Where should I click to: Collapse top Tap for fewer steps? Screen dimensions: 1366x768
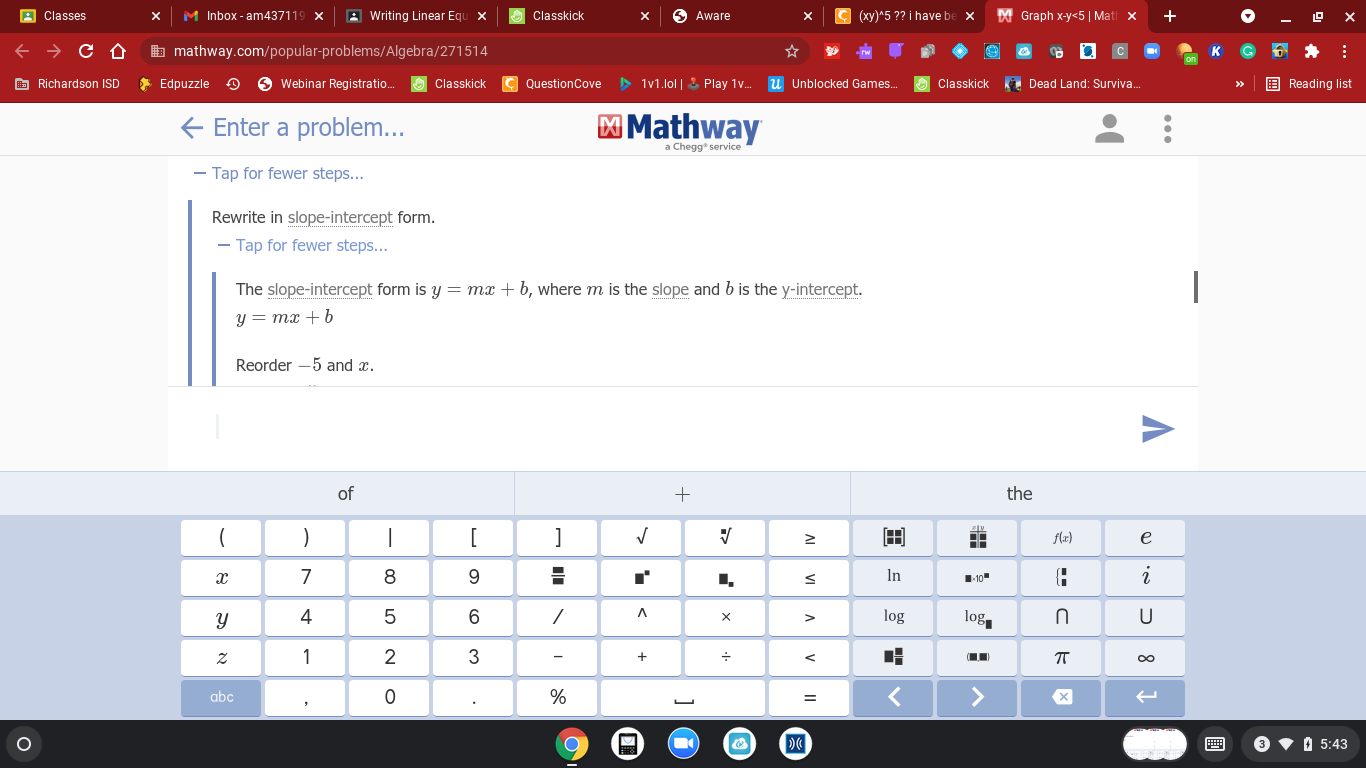coord(279,173)
